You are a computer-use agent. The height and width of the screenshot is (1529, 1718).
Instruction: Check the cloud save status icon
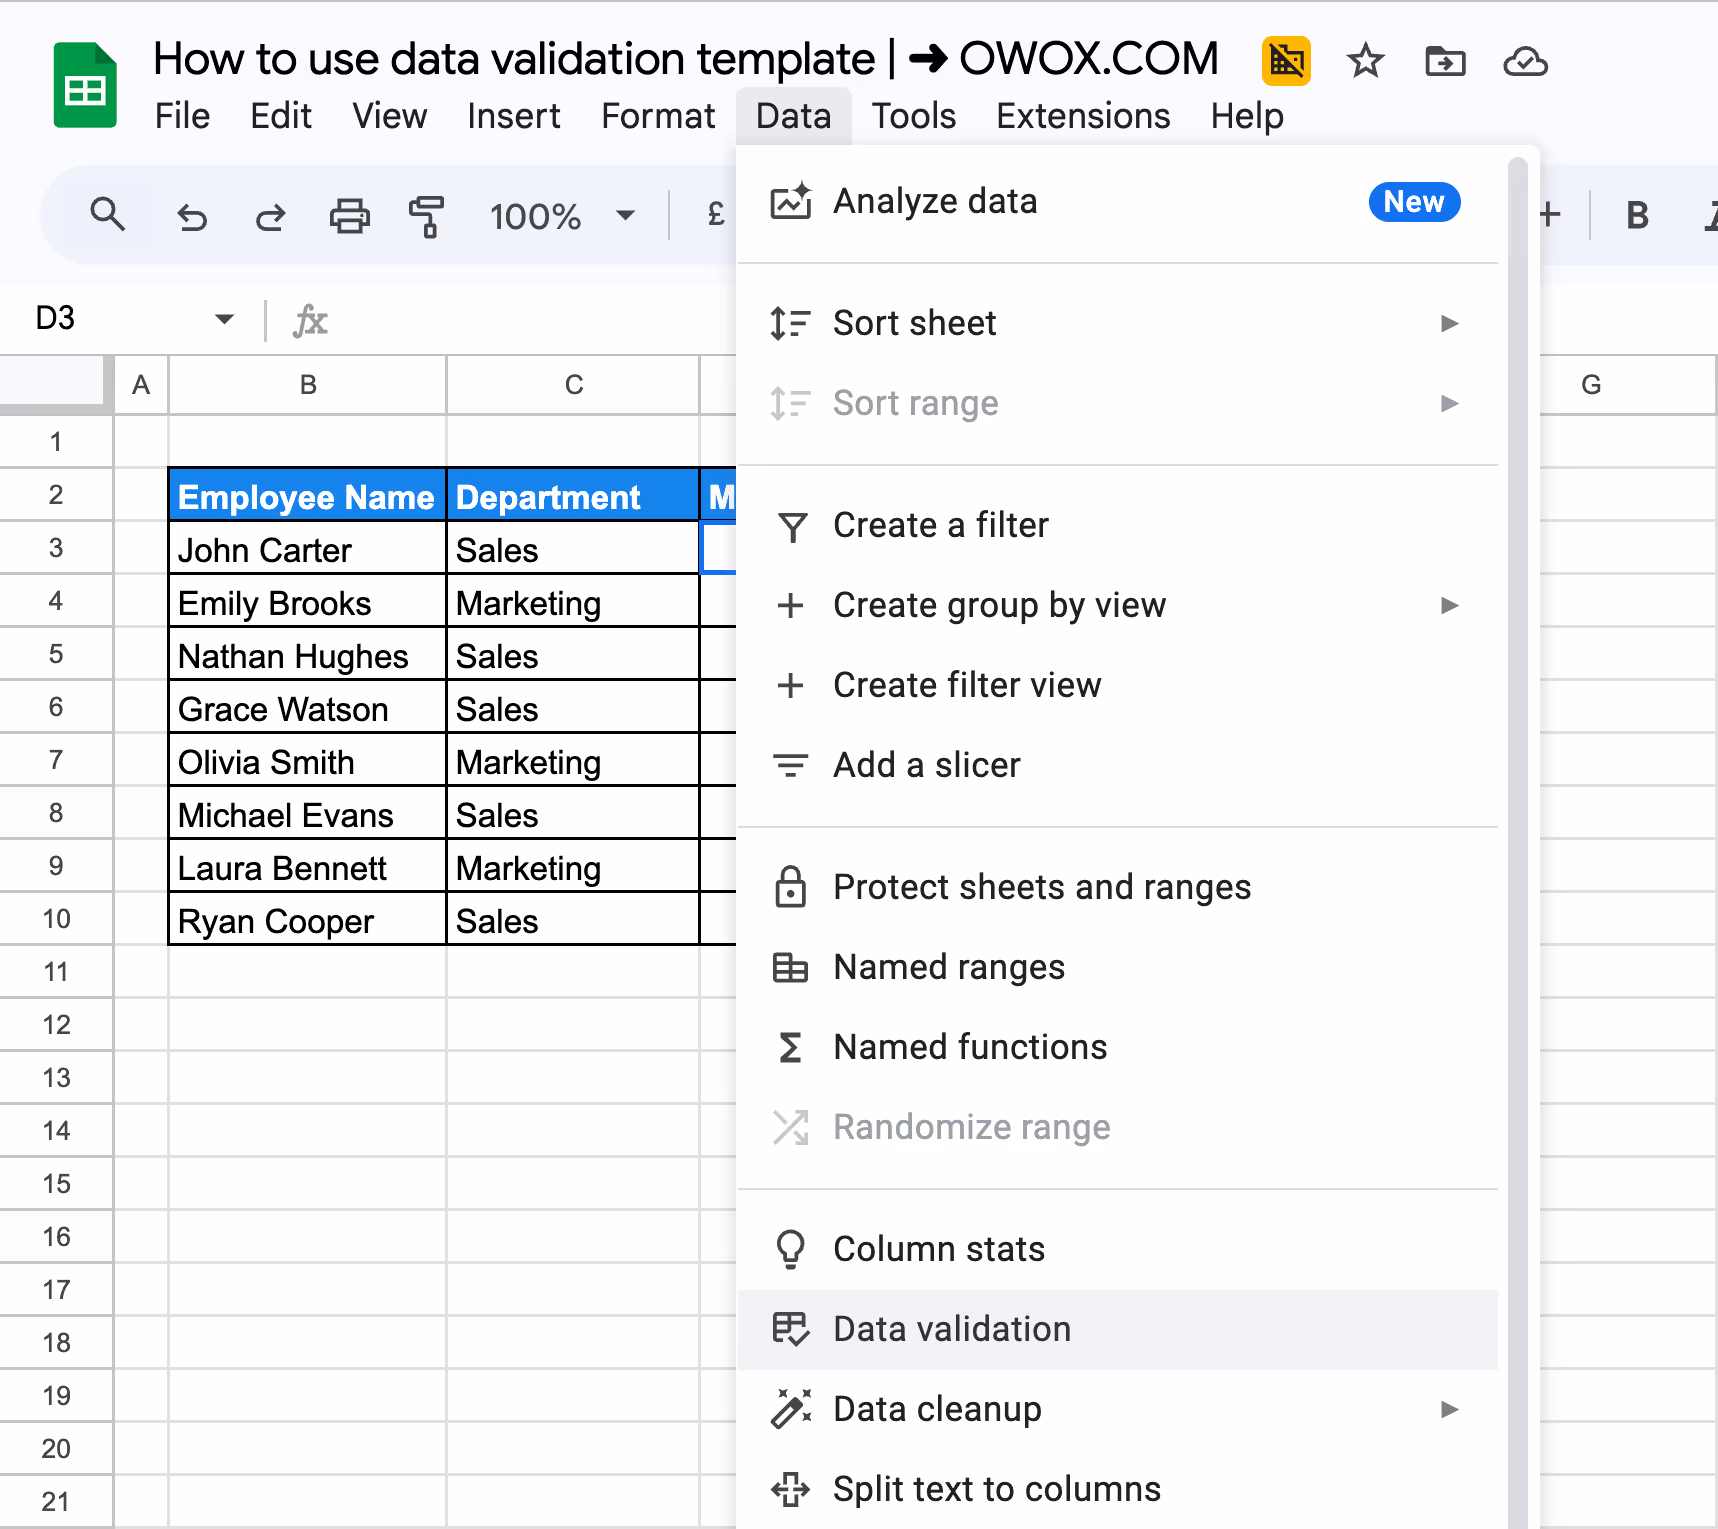pos(1524,61)
